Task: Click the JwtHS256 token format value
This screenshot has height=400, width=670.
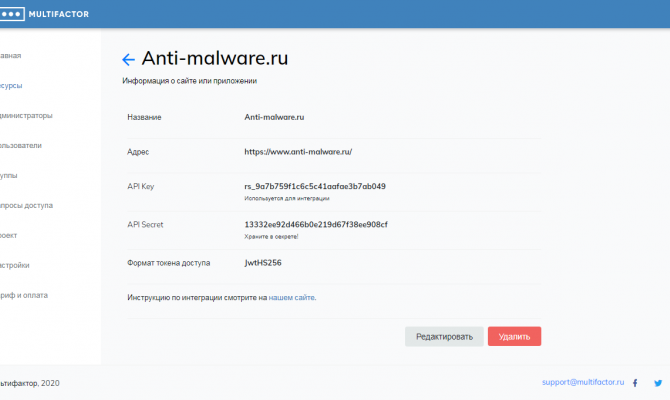Action: (263, 263)
